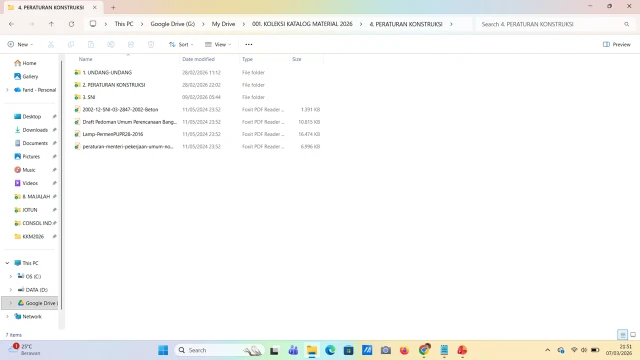Click the File Explorer taskbar icon
The height and width of the screenshot is (360, 640).
point(312,350)
